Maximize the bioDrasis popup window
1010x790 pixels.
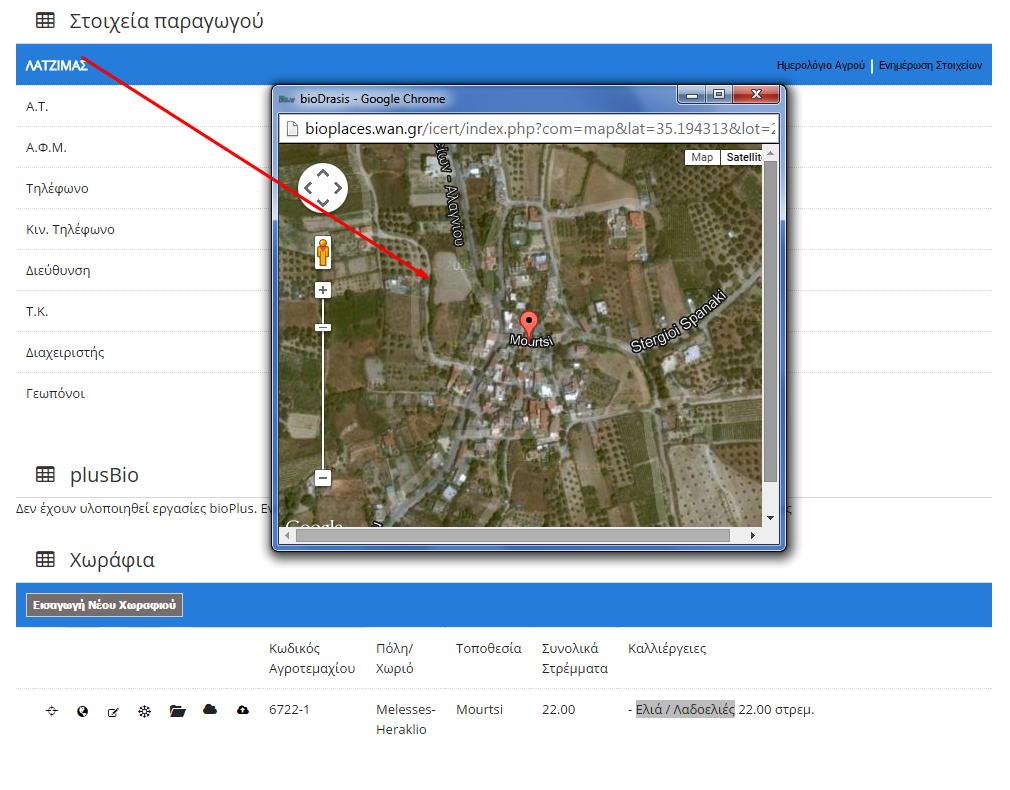point(719,95)
